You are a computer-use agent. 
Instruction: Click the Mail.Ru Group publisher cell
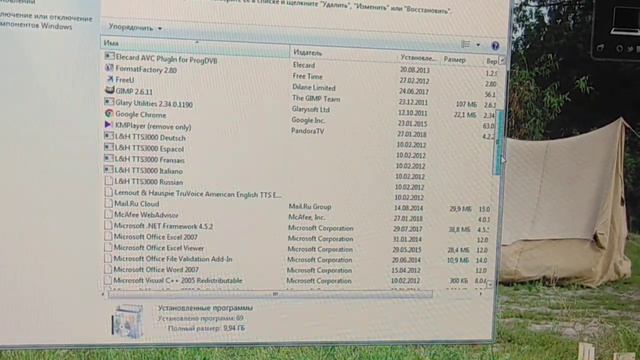310,207
